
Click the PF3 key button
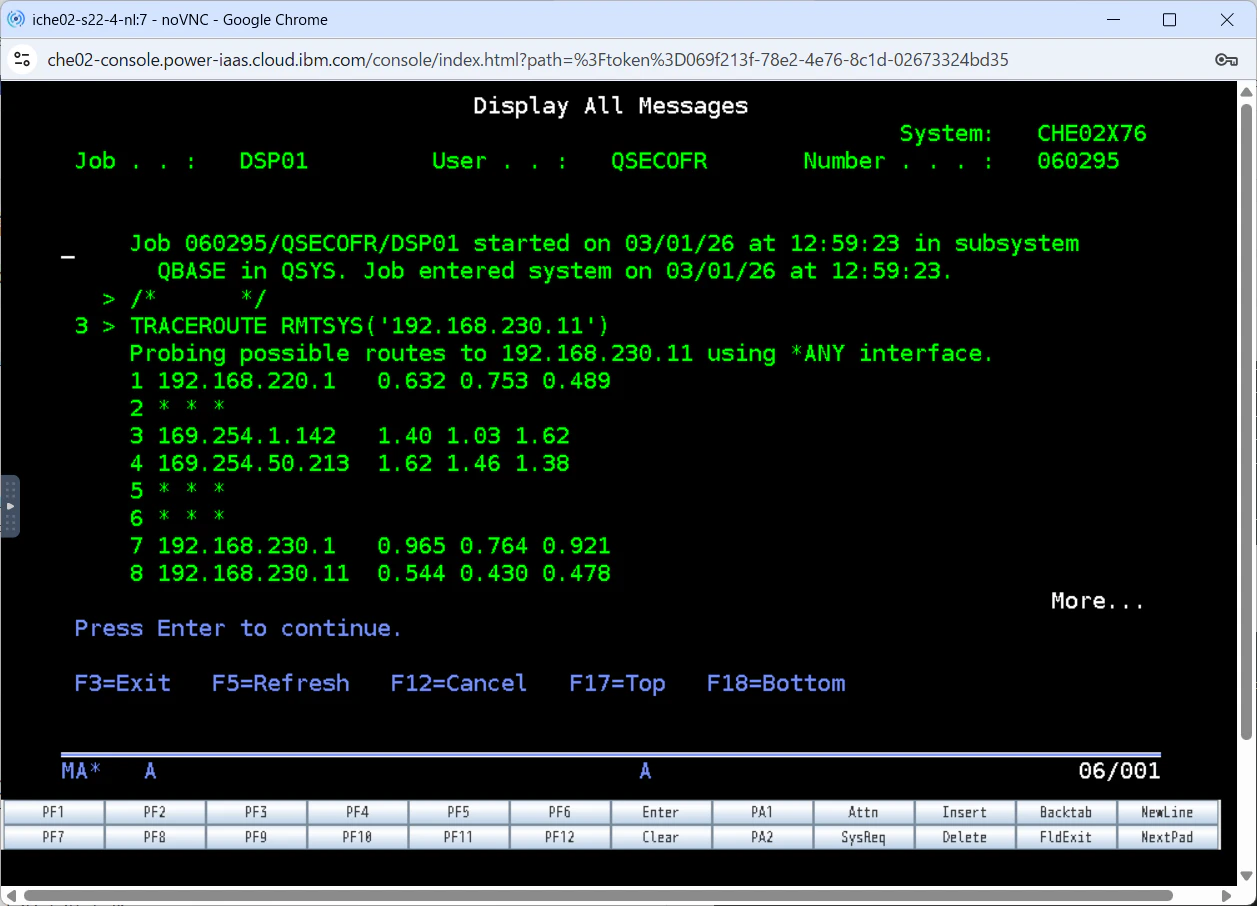click(256, 812)
